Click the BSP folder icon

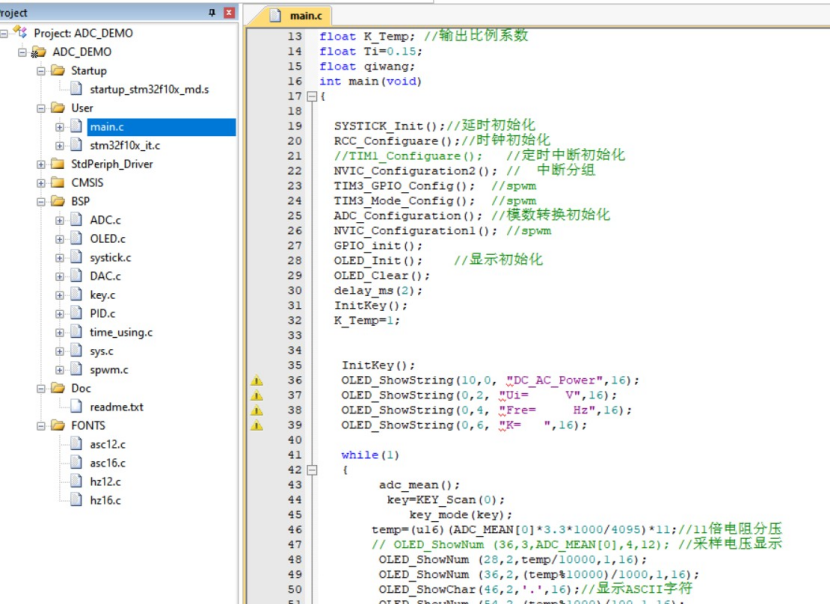click(58, 201)
